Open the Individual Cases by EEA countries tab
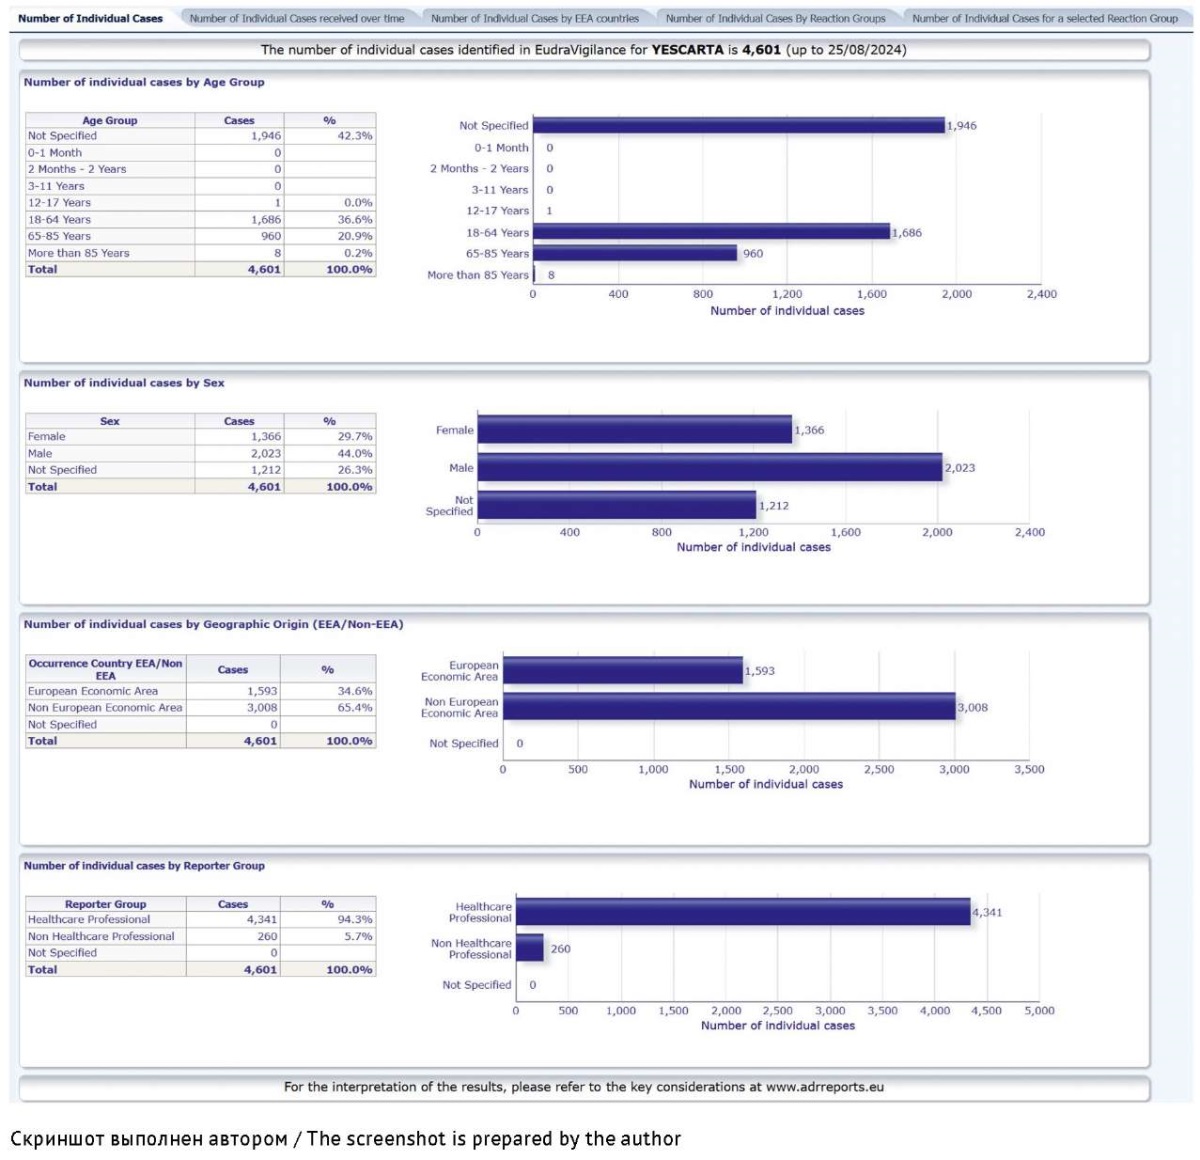This screenshot has width=1200, height=1160. [x=535, y=18]
